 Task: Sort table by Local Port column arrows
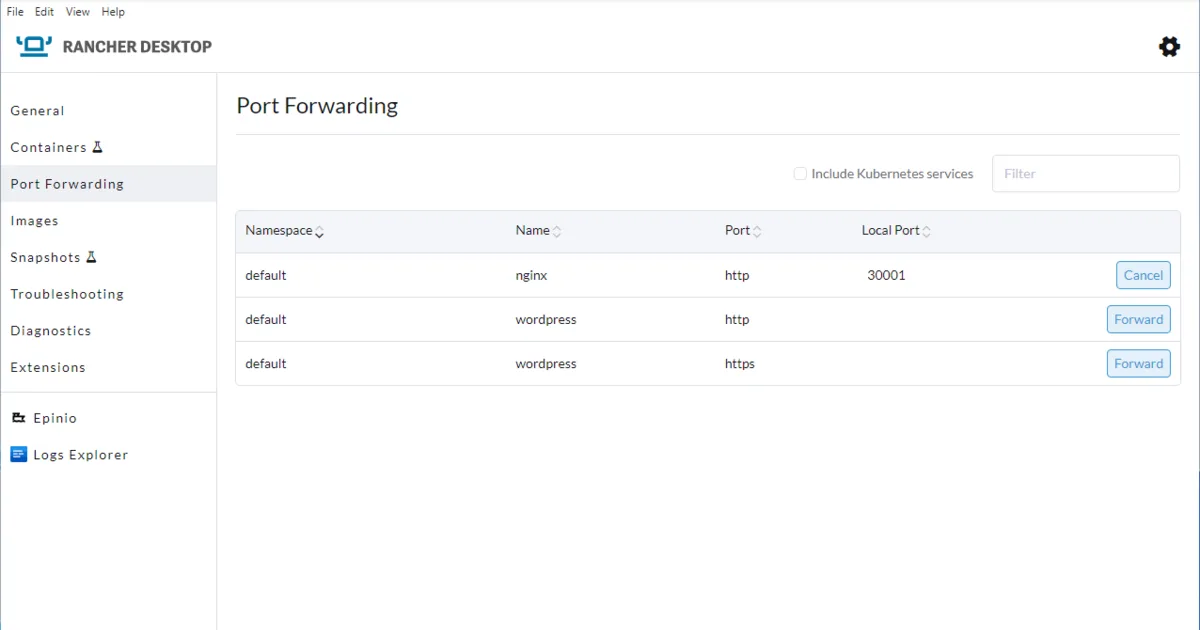click(926, 232)
